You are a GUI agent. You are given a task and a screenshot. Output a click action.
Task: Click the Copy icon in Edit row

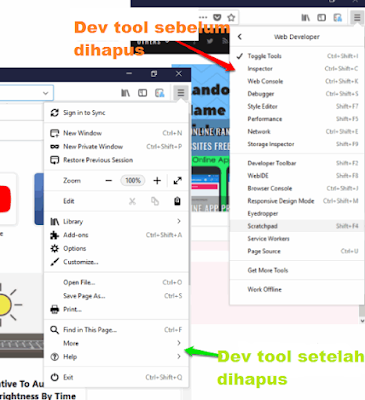tap(155, 201)
